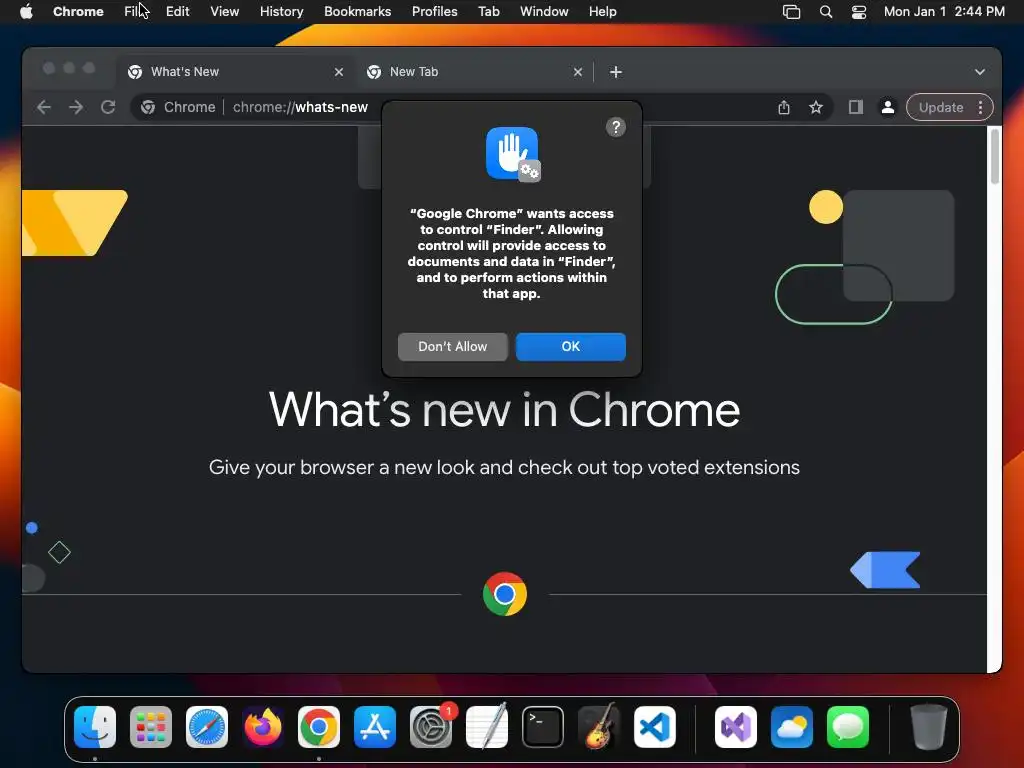This screenshot has height=768, width=1024.
Task: Open the Bookmarks menu
Action: (357, 12)
